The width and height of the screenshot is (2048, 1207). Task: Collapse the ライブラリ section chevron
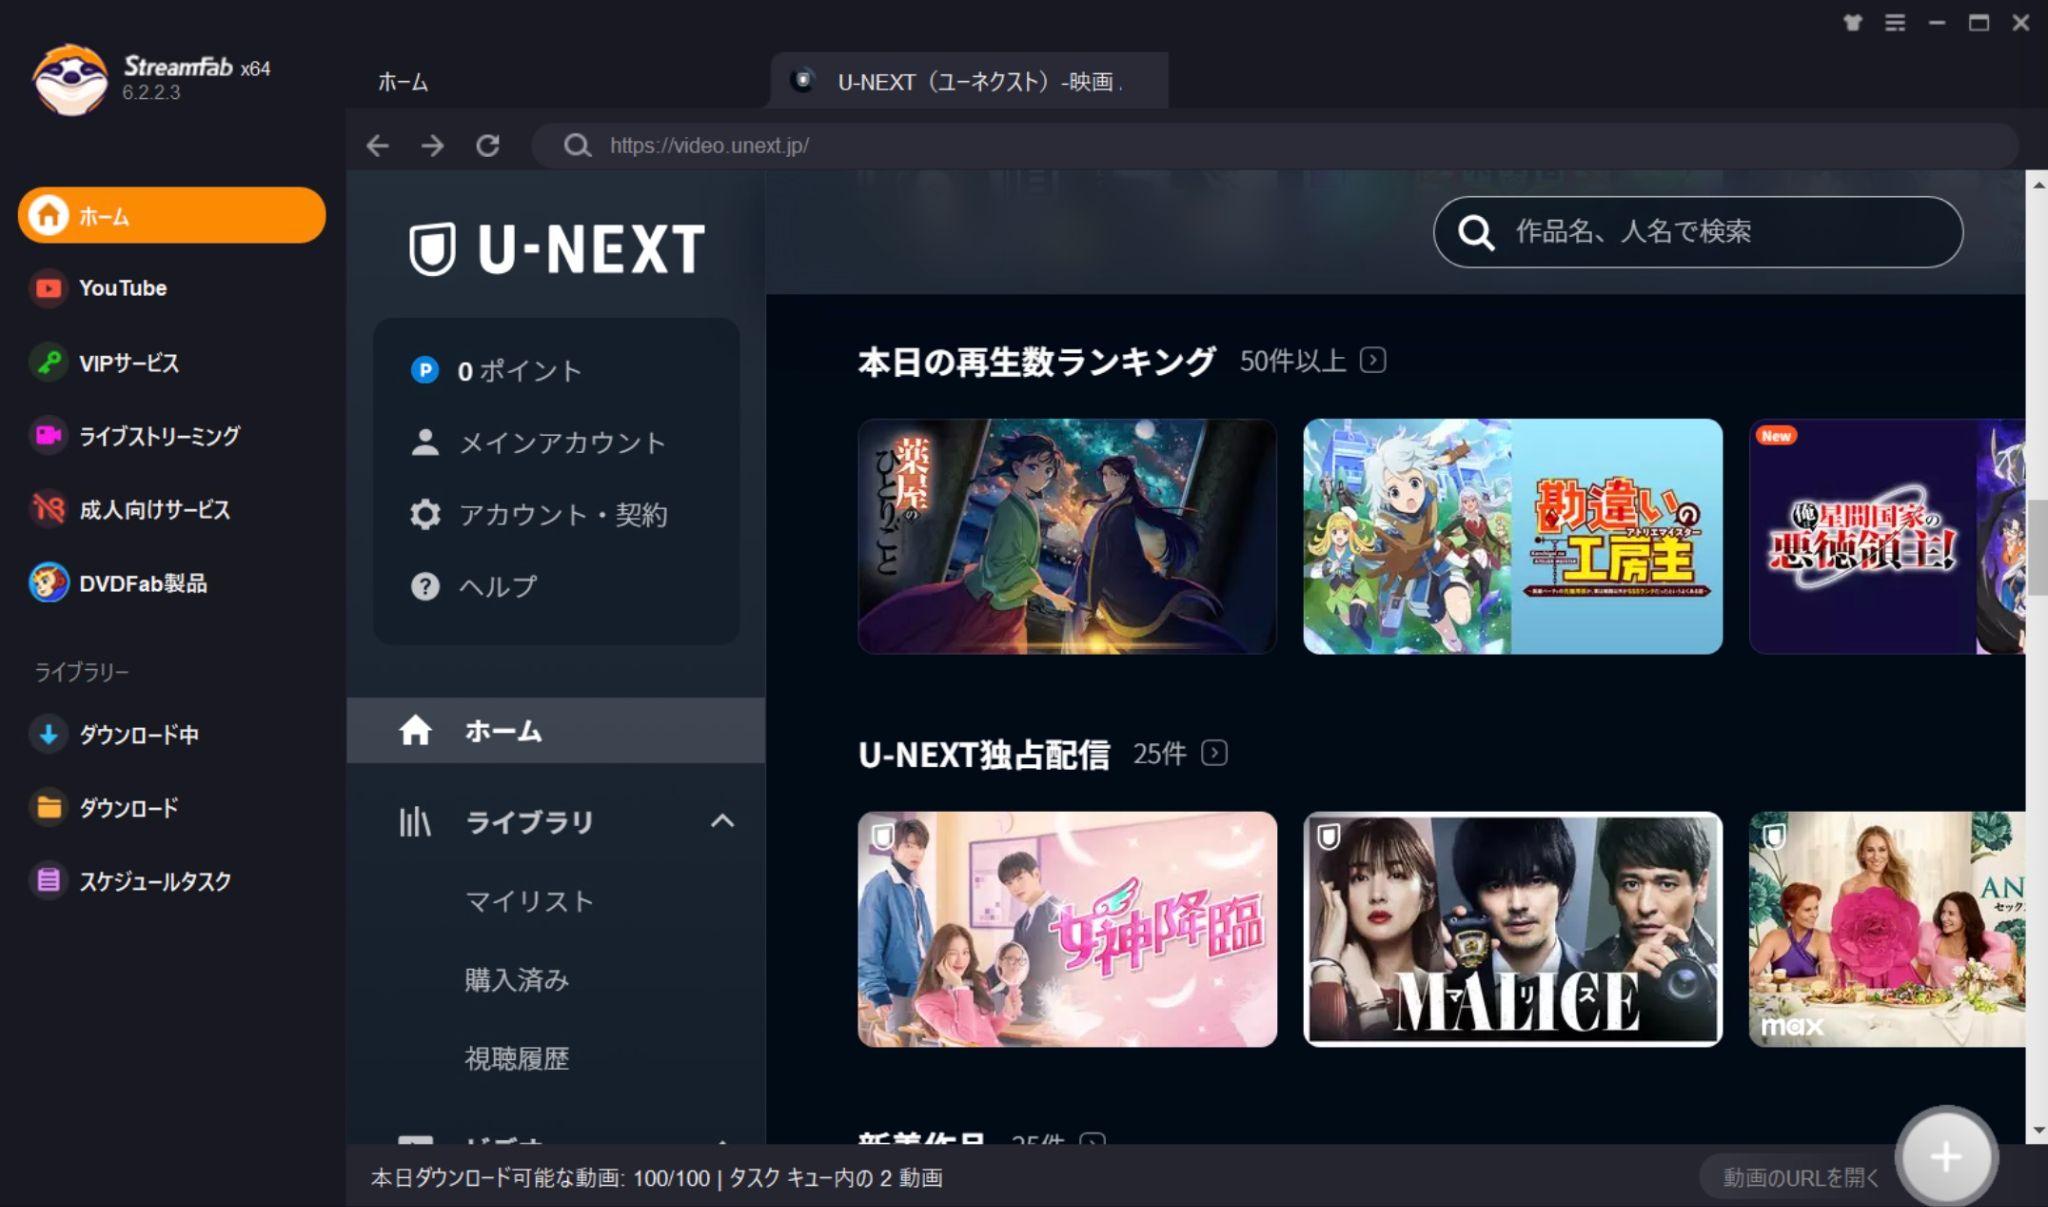(x=722, y=822)
